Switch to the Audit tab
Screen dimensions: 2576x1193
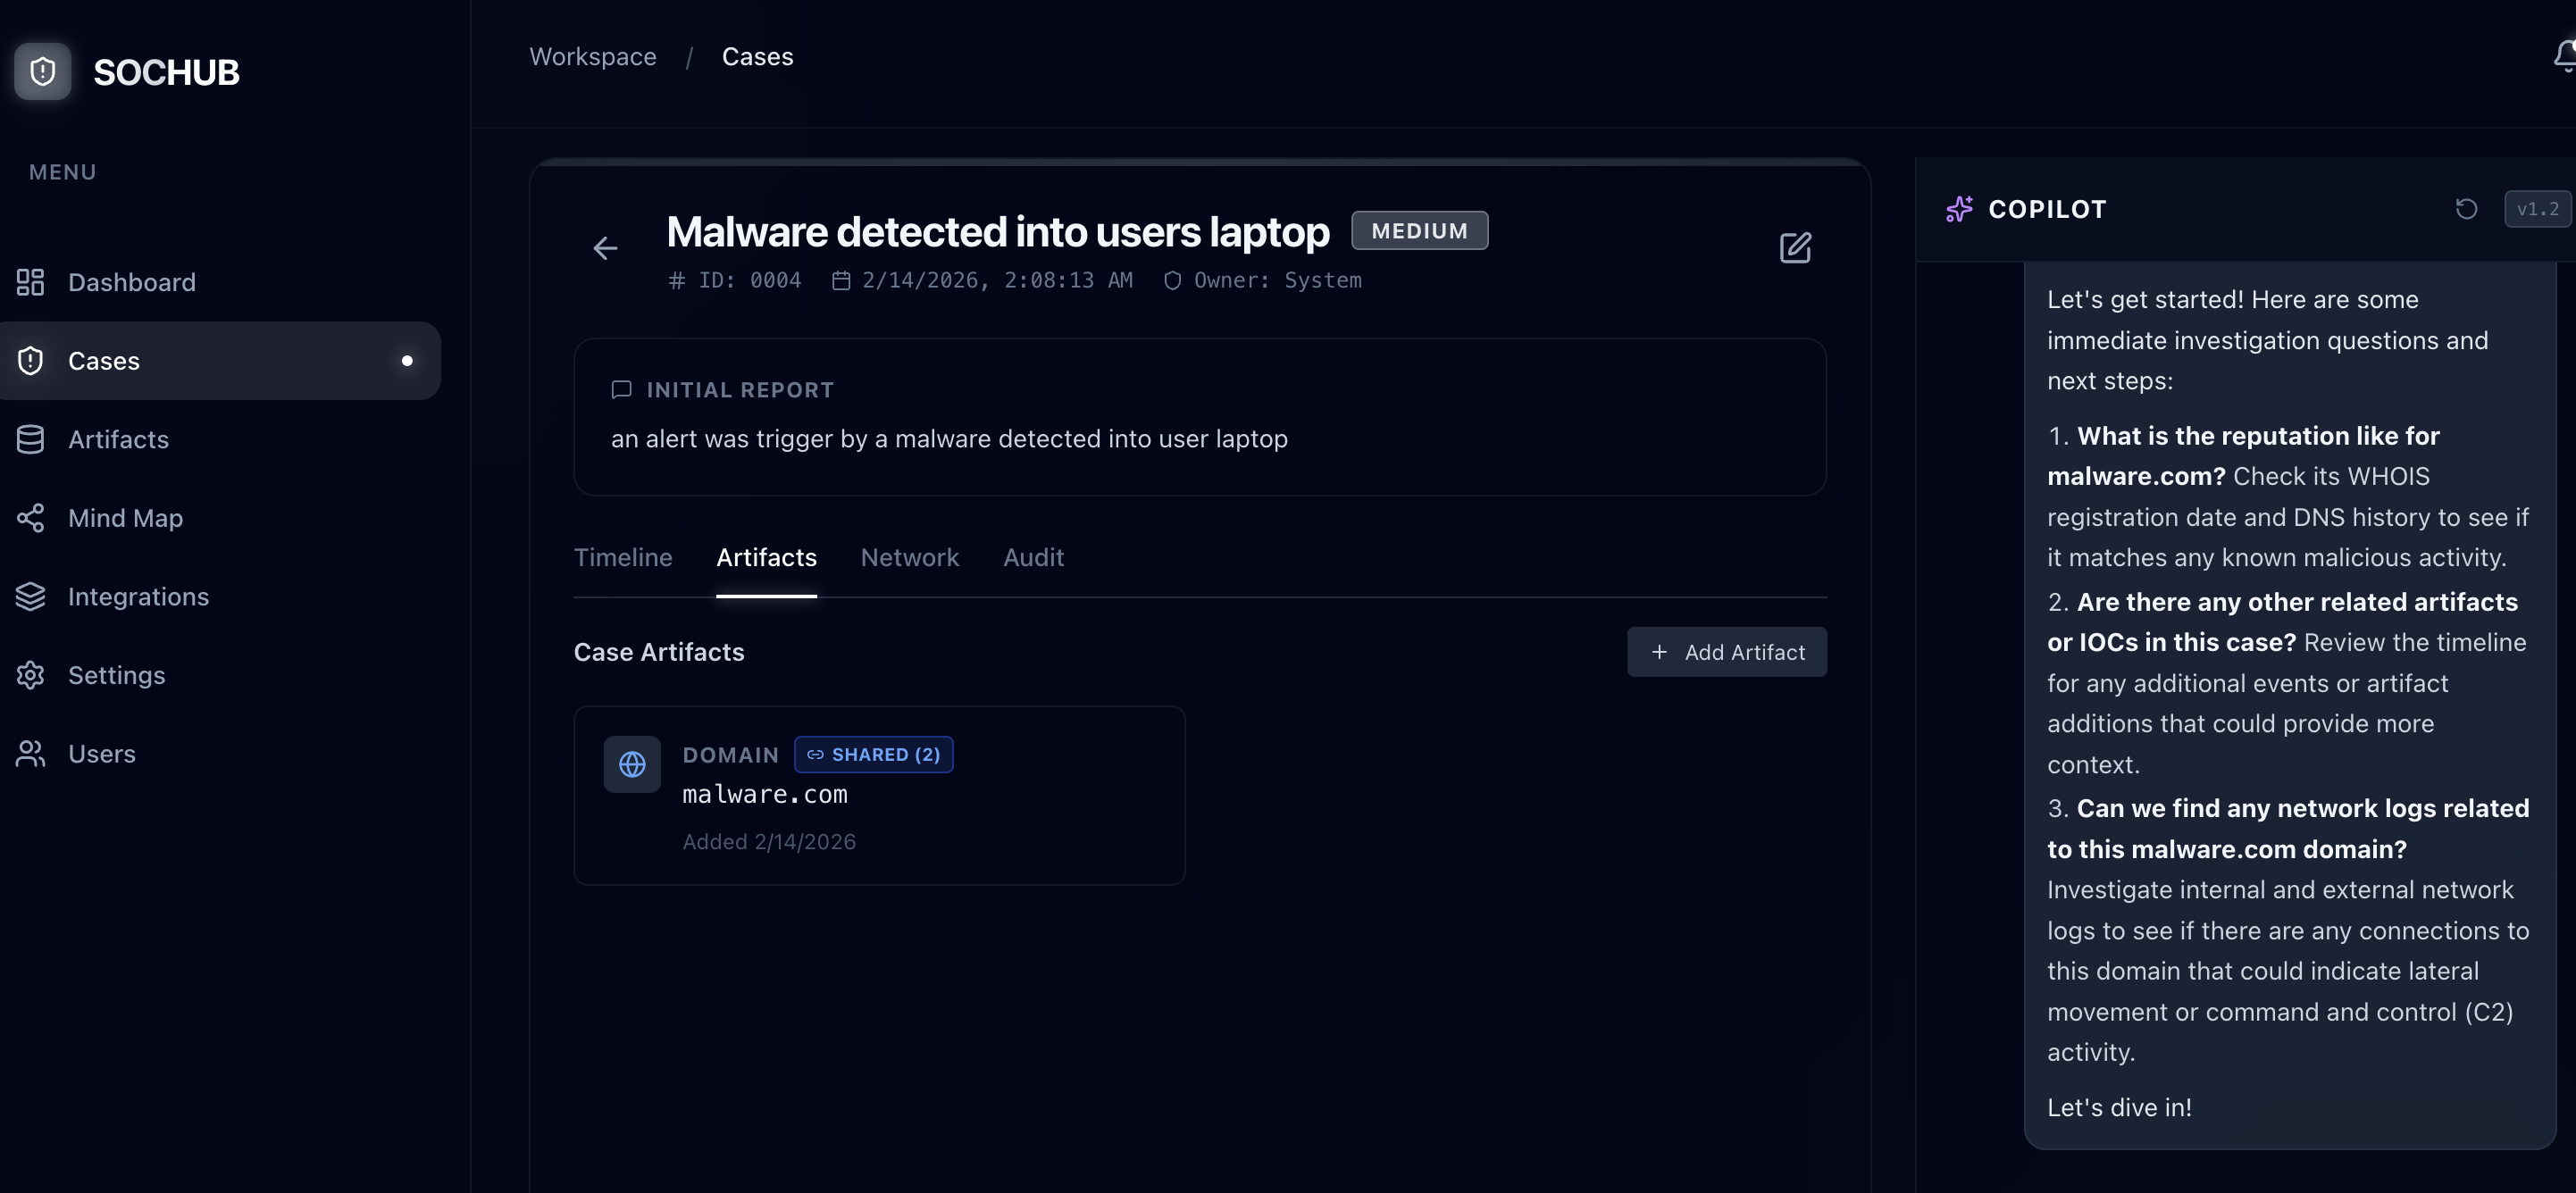tap(1033, 557)
